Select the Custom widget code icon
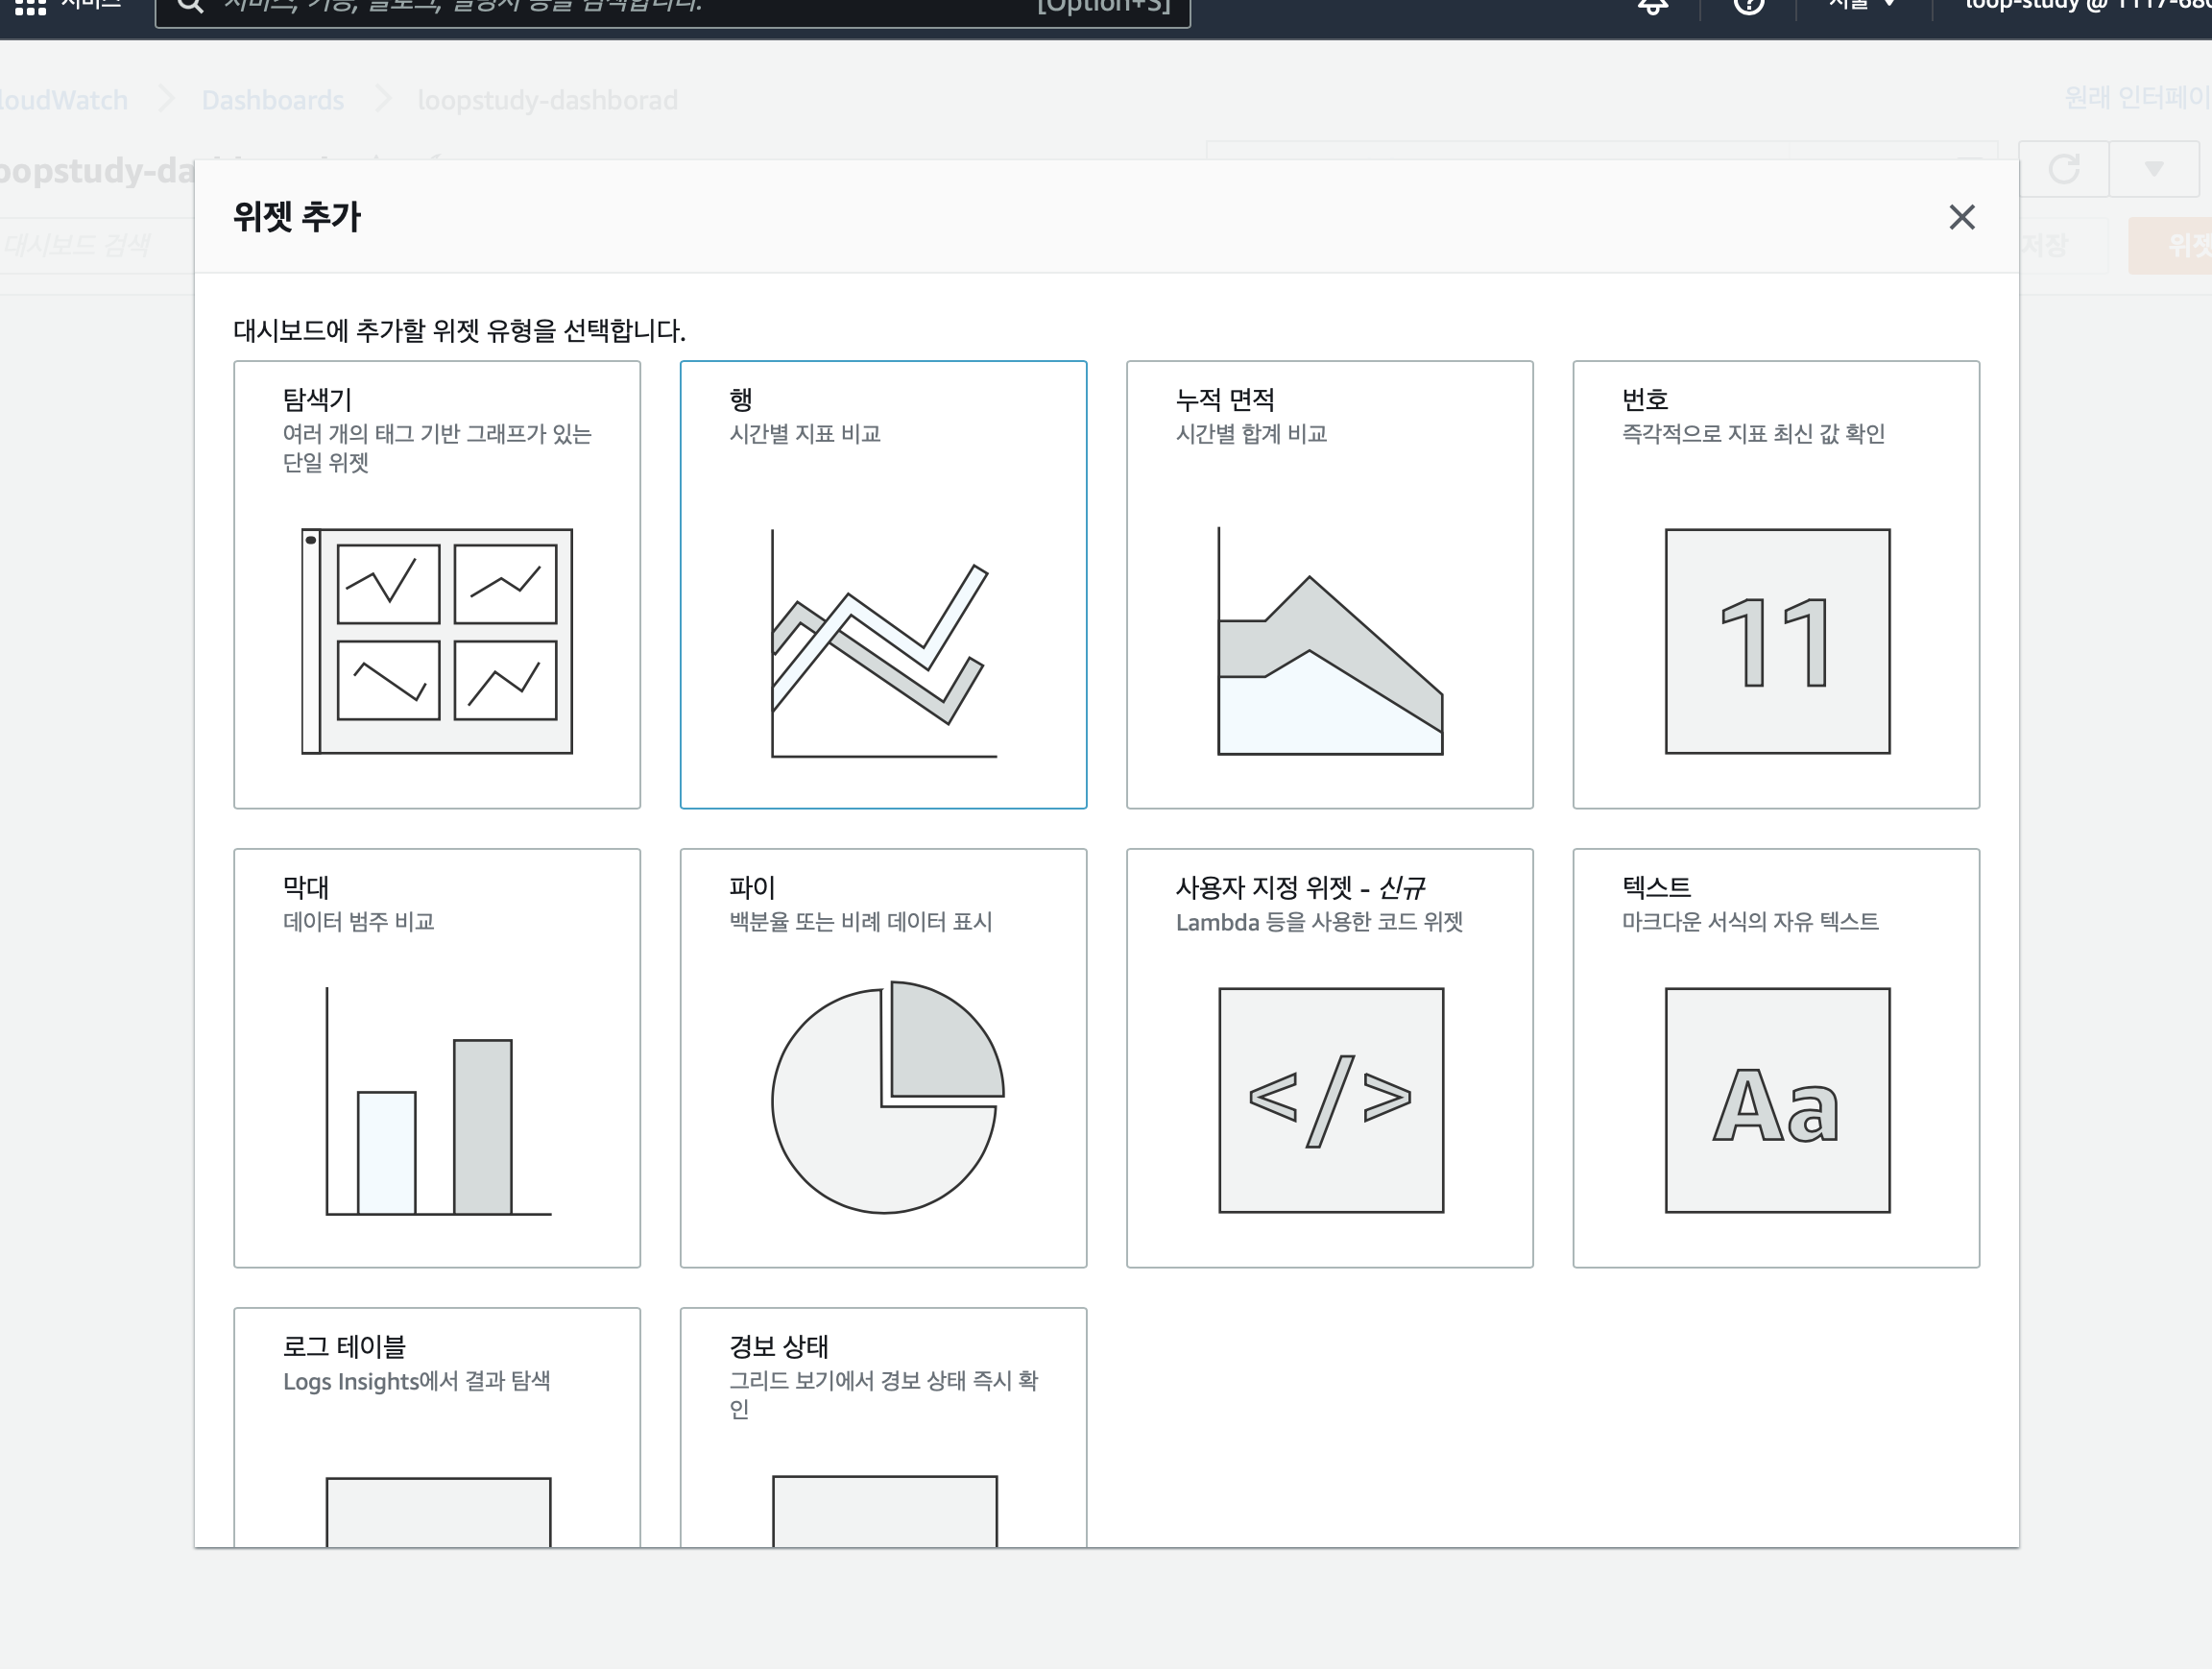Image resolution: width=2212 pixels, height=1669 pixels. [1330, 1099]
